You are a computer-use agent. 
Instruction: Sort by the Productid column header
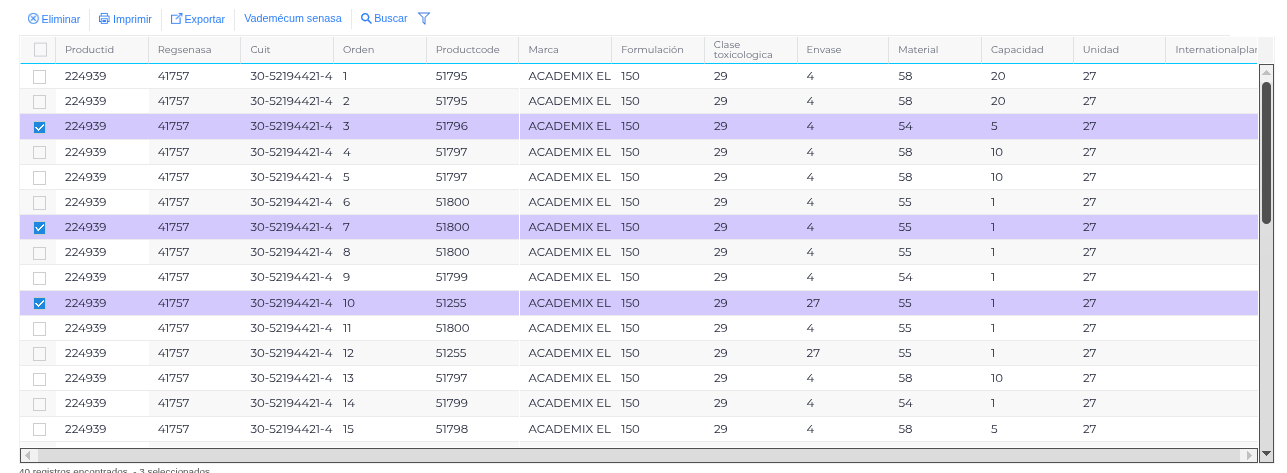pyautogui.click(x=90, y=50)
